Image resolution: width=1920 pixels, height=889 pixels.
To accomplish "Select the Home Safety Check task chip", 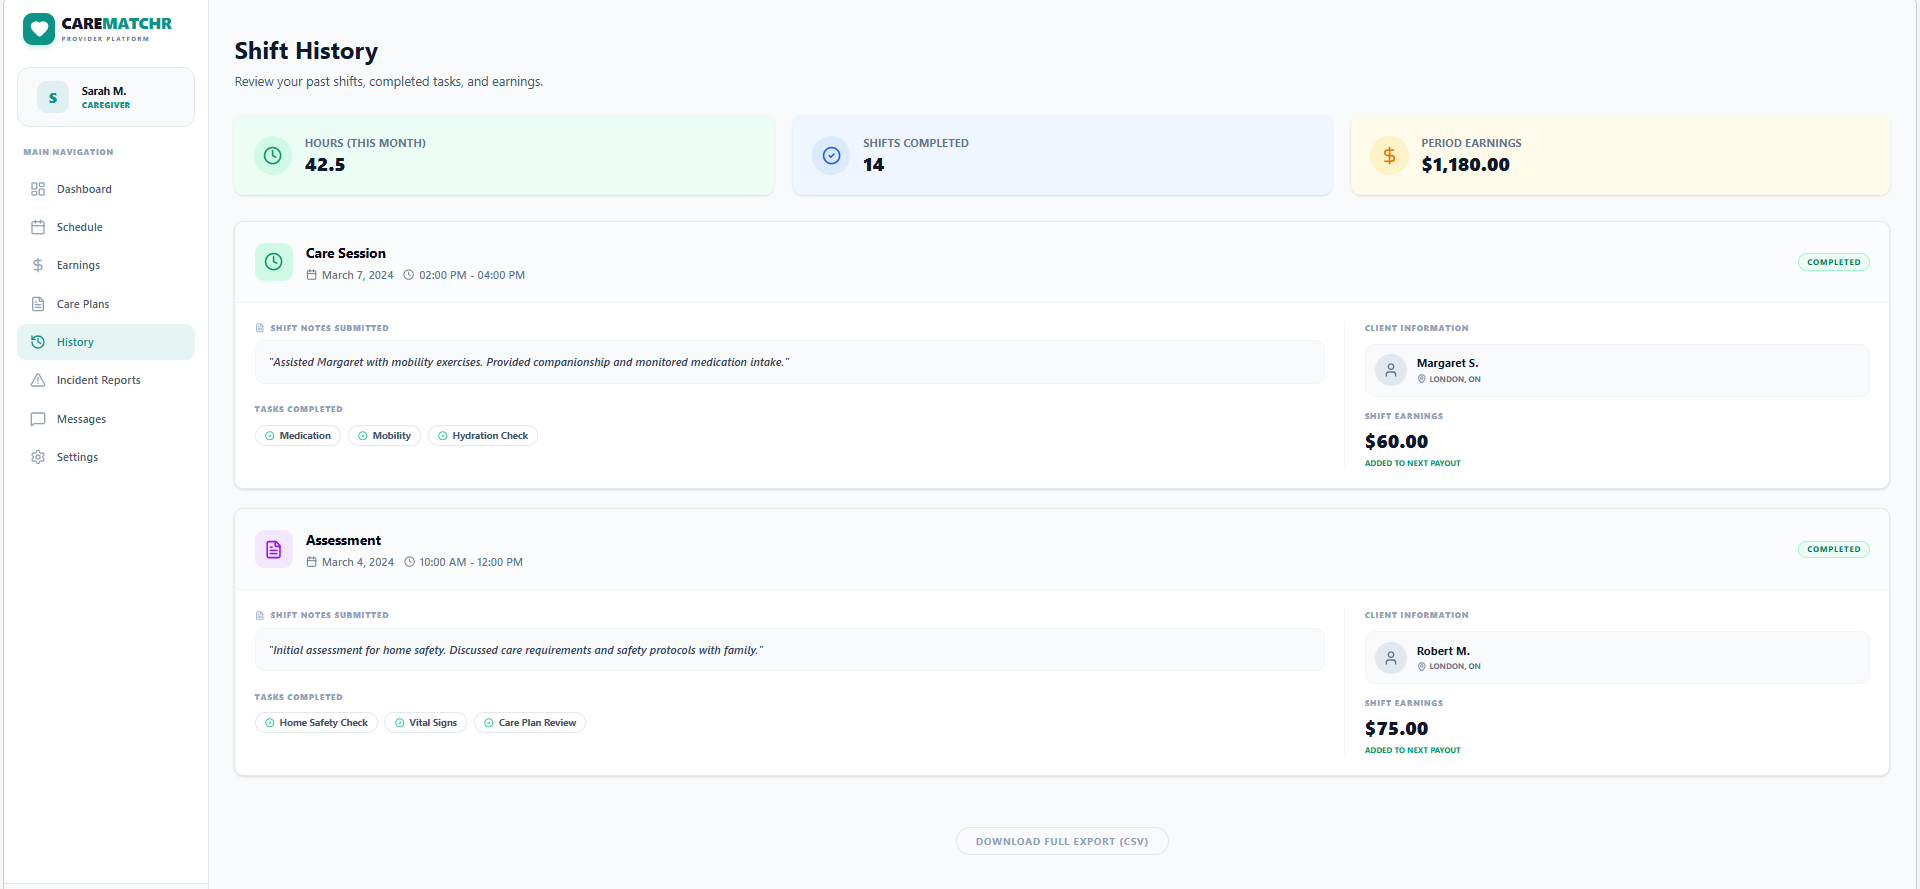I will [316, 723].
